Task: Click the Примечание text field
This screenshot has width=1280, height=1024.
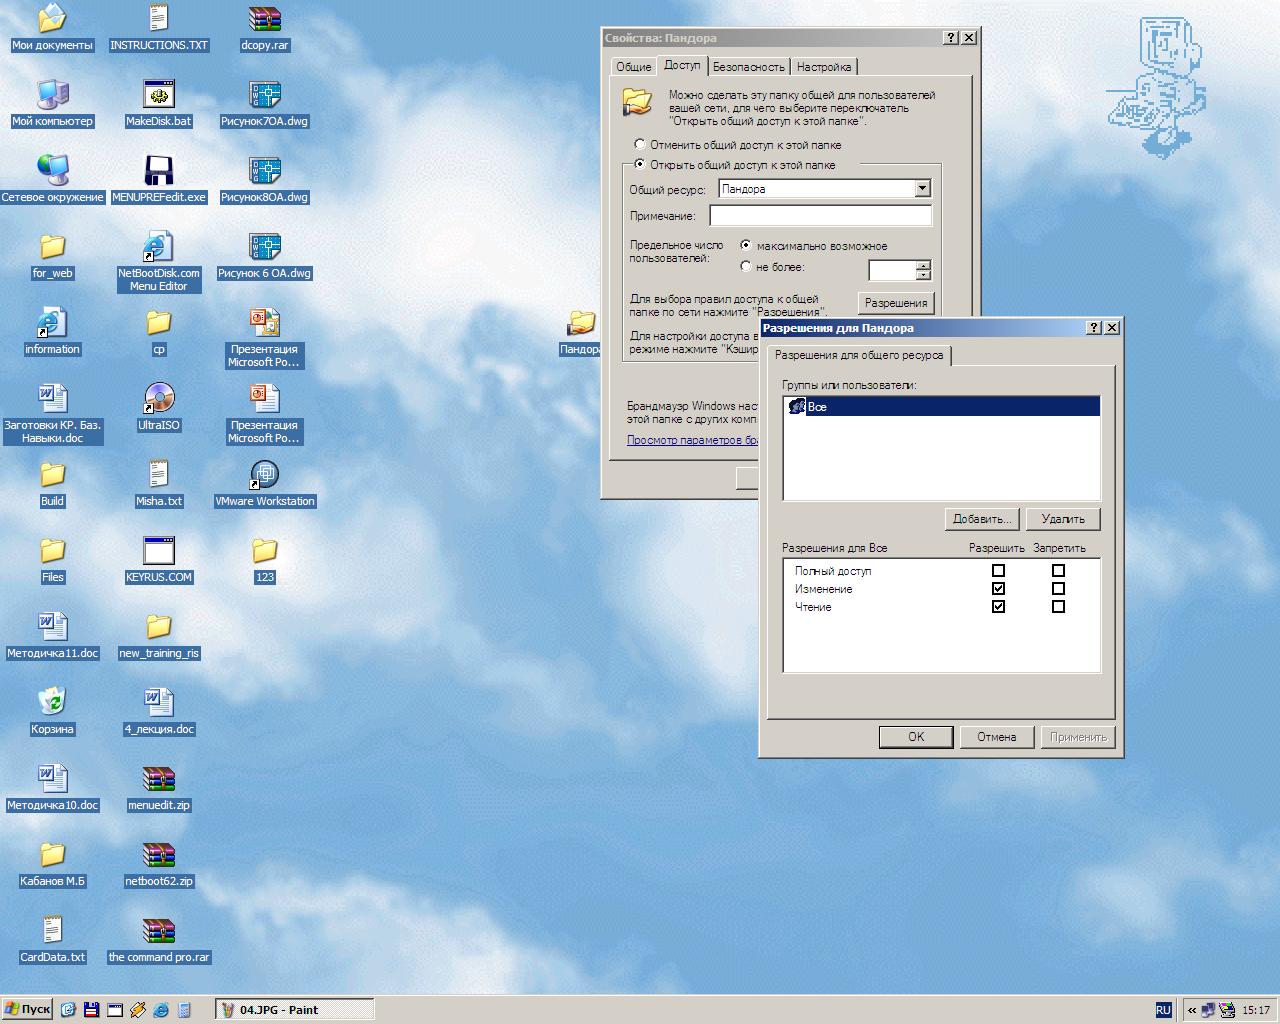Action: (x=820, y=216)
